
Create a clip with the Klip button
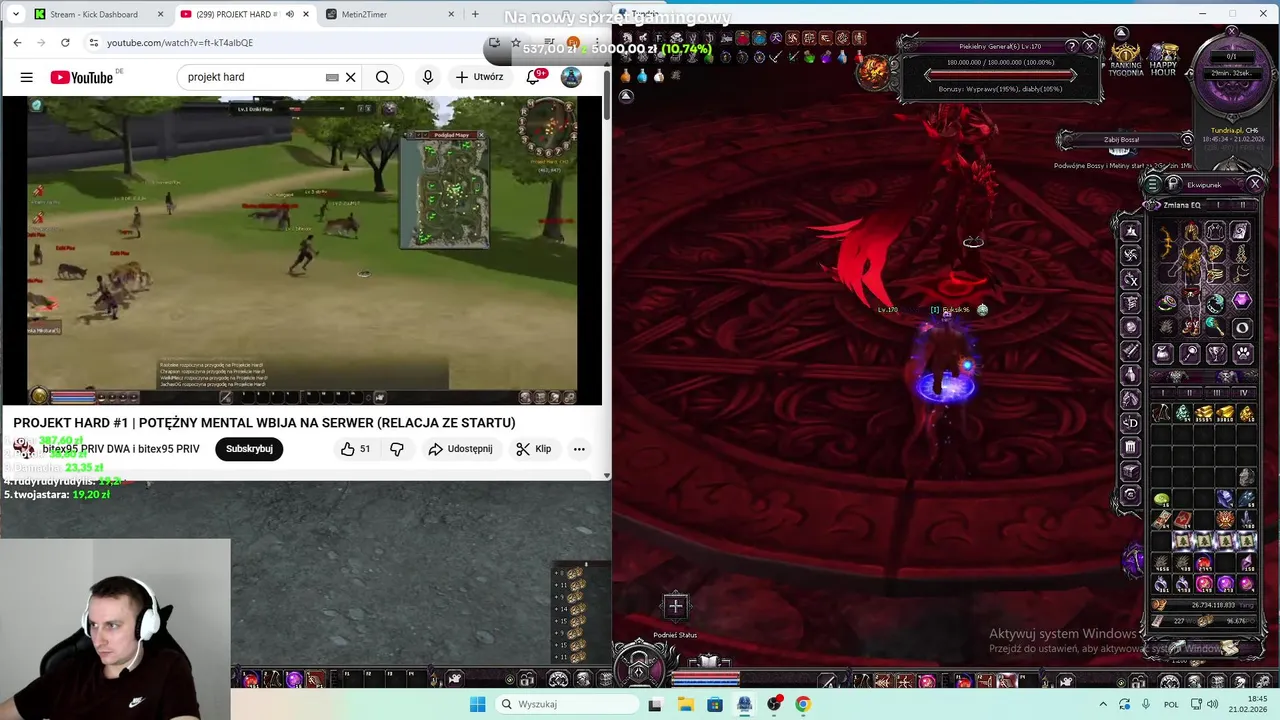point(534,449)
